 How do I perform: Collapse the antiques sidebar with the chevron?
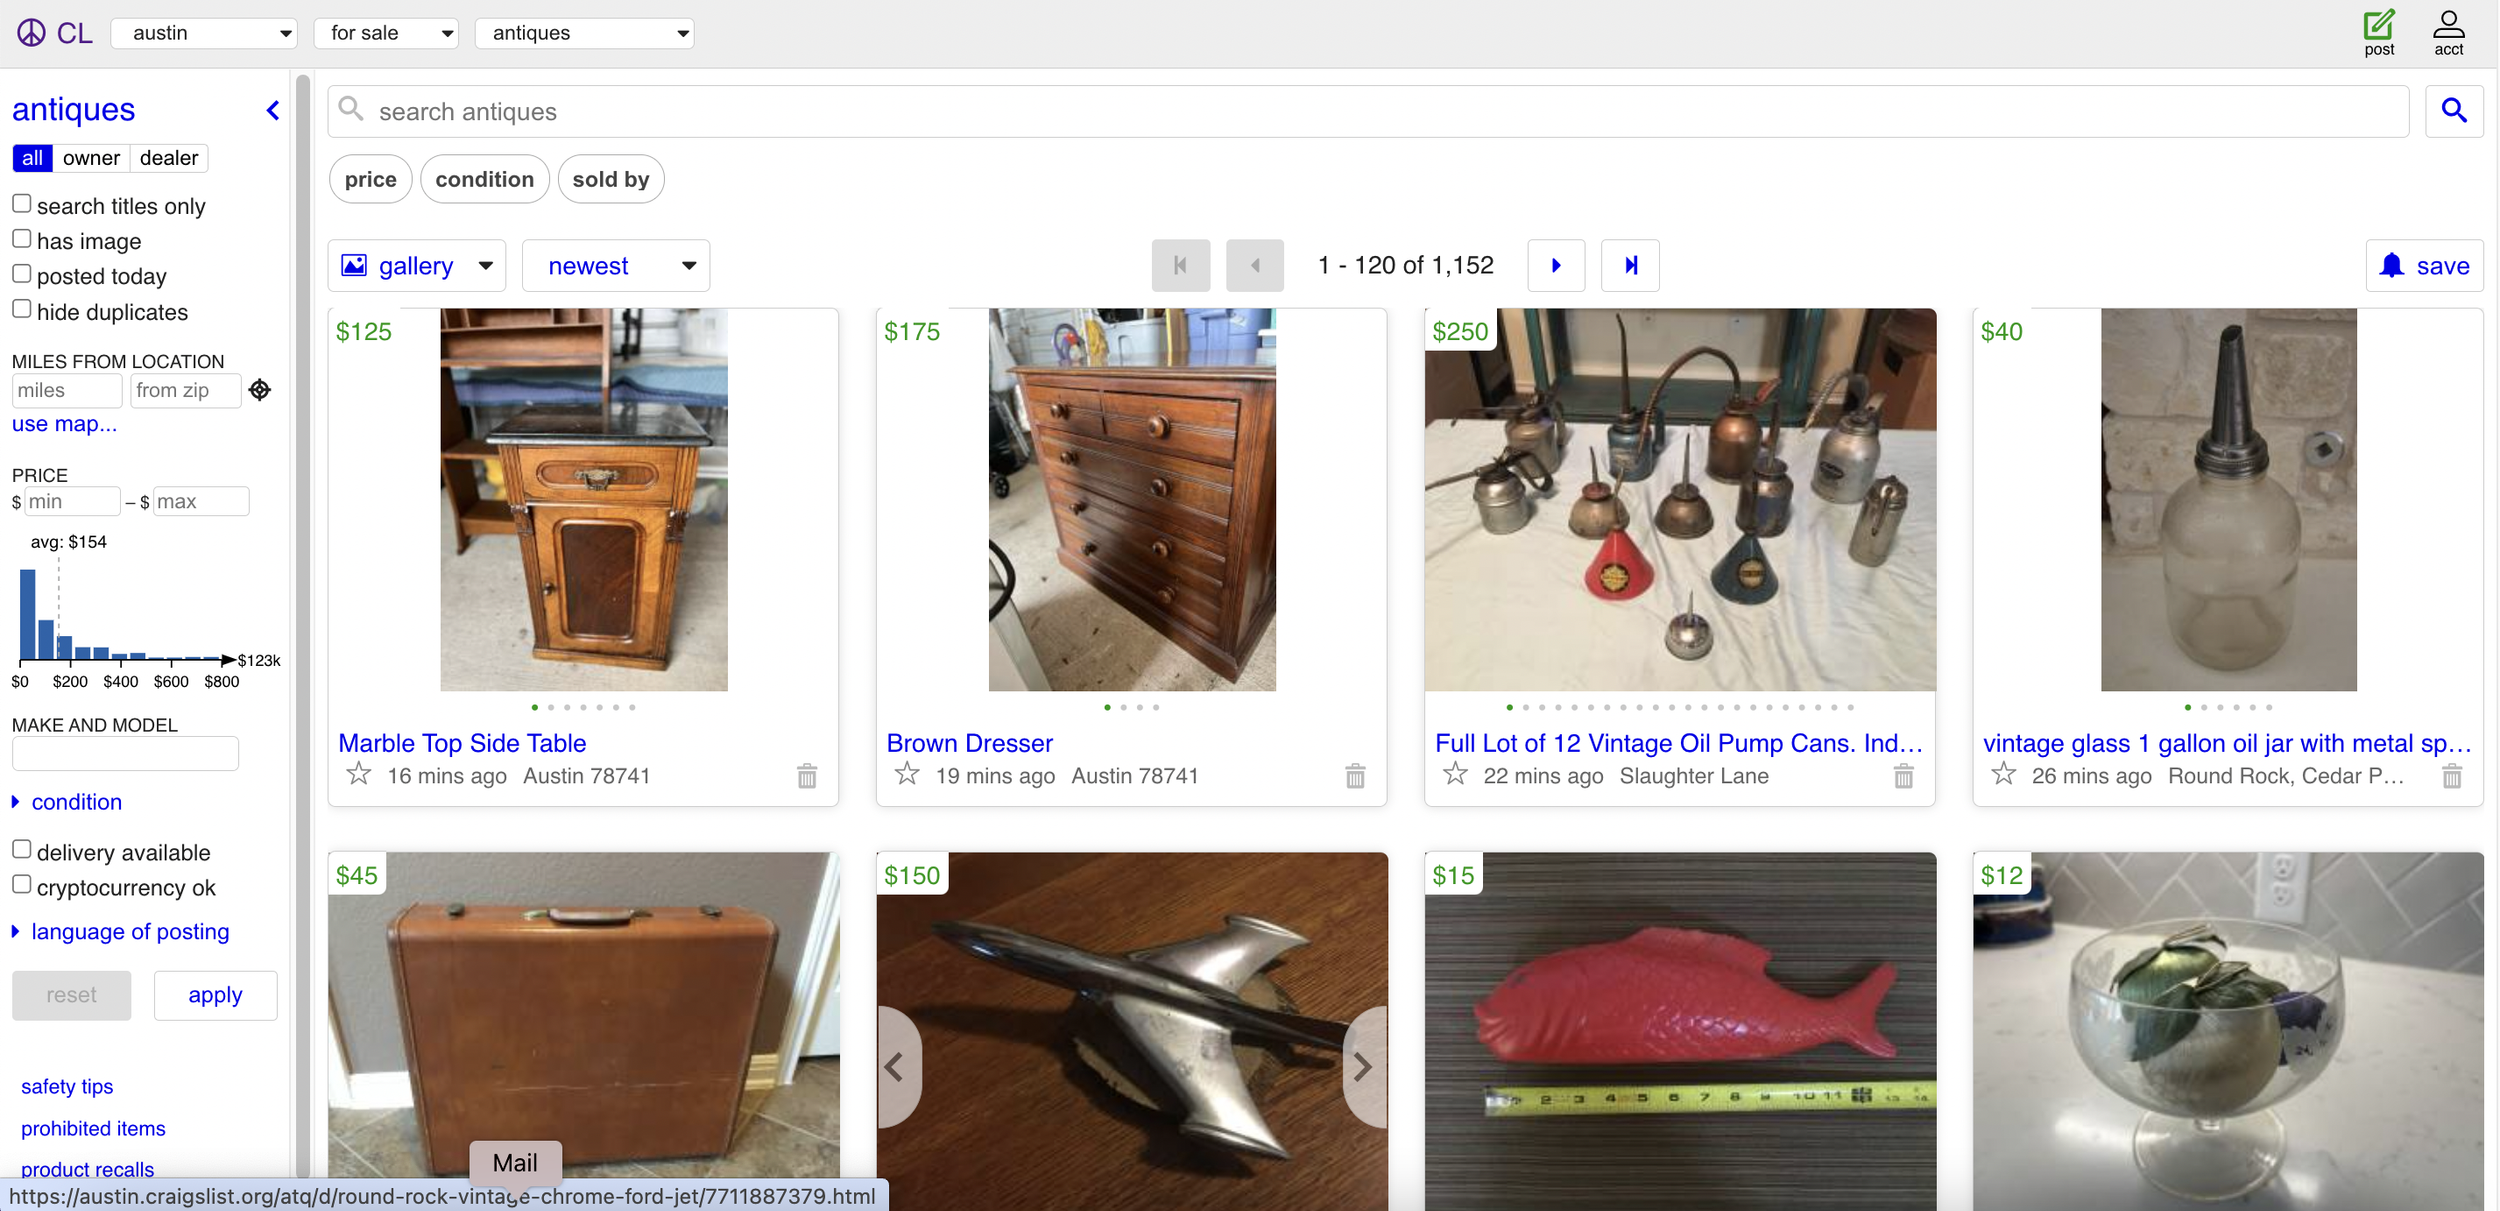pos(272,110)
